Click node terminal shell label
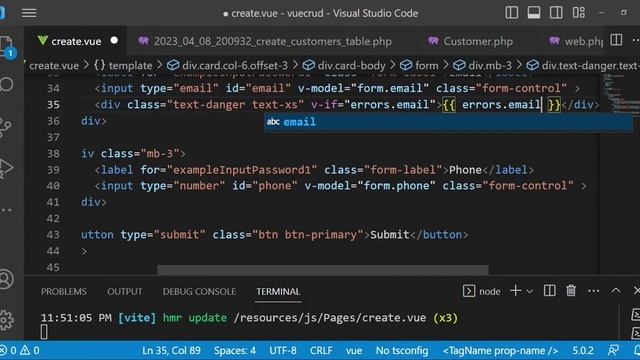The width and height of the screenshot is (640, 360). tap(482, 291)
